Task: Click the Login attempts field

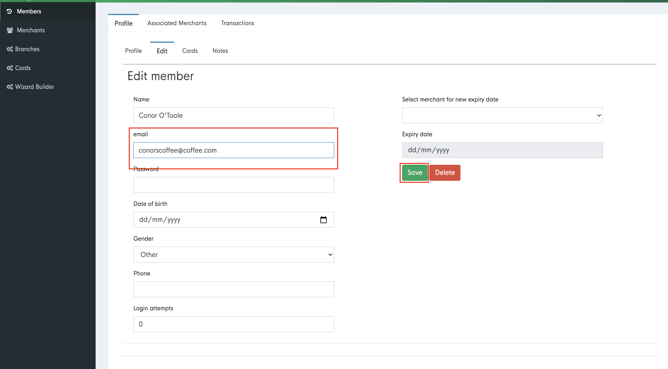Action: click(233, 324)
